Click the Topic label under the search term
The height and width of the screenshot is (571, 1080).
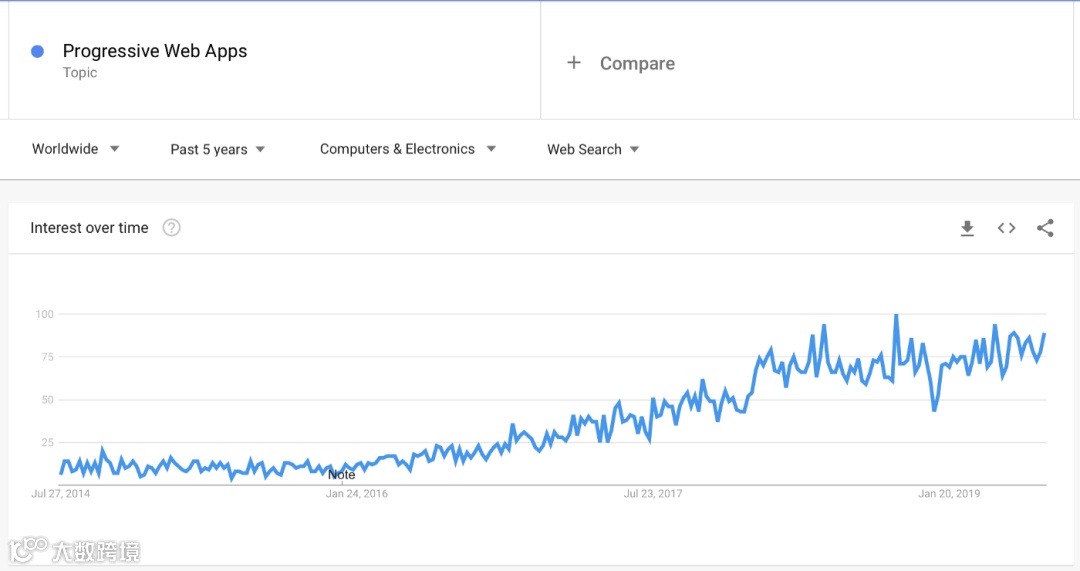click(x=80, y=72)
